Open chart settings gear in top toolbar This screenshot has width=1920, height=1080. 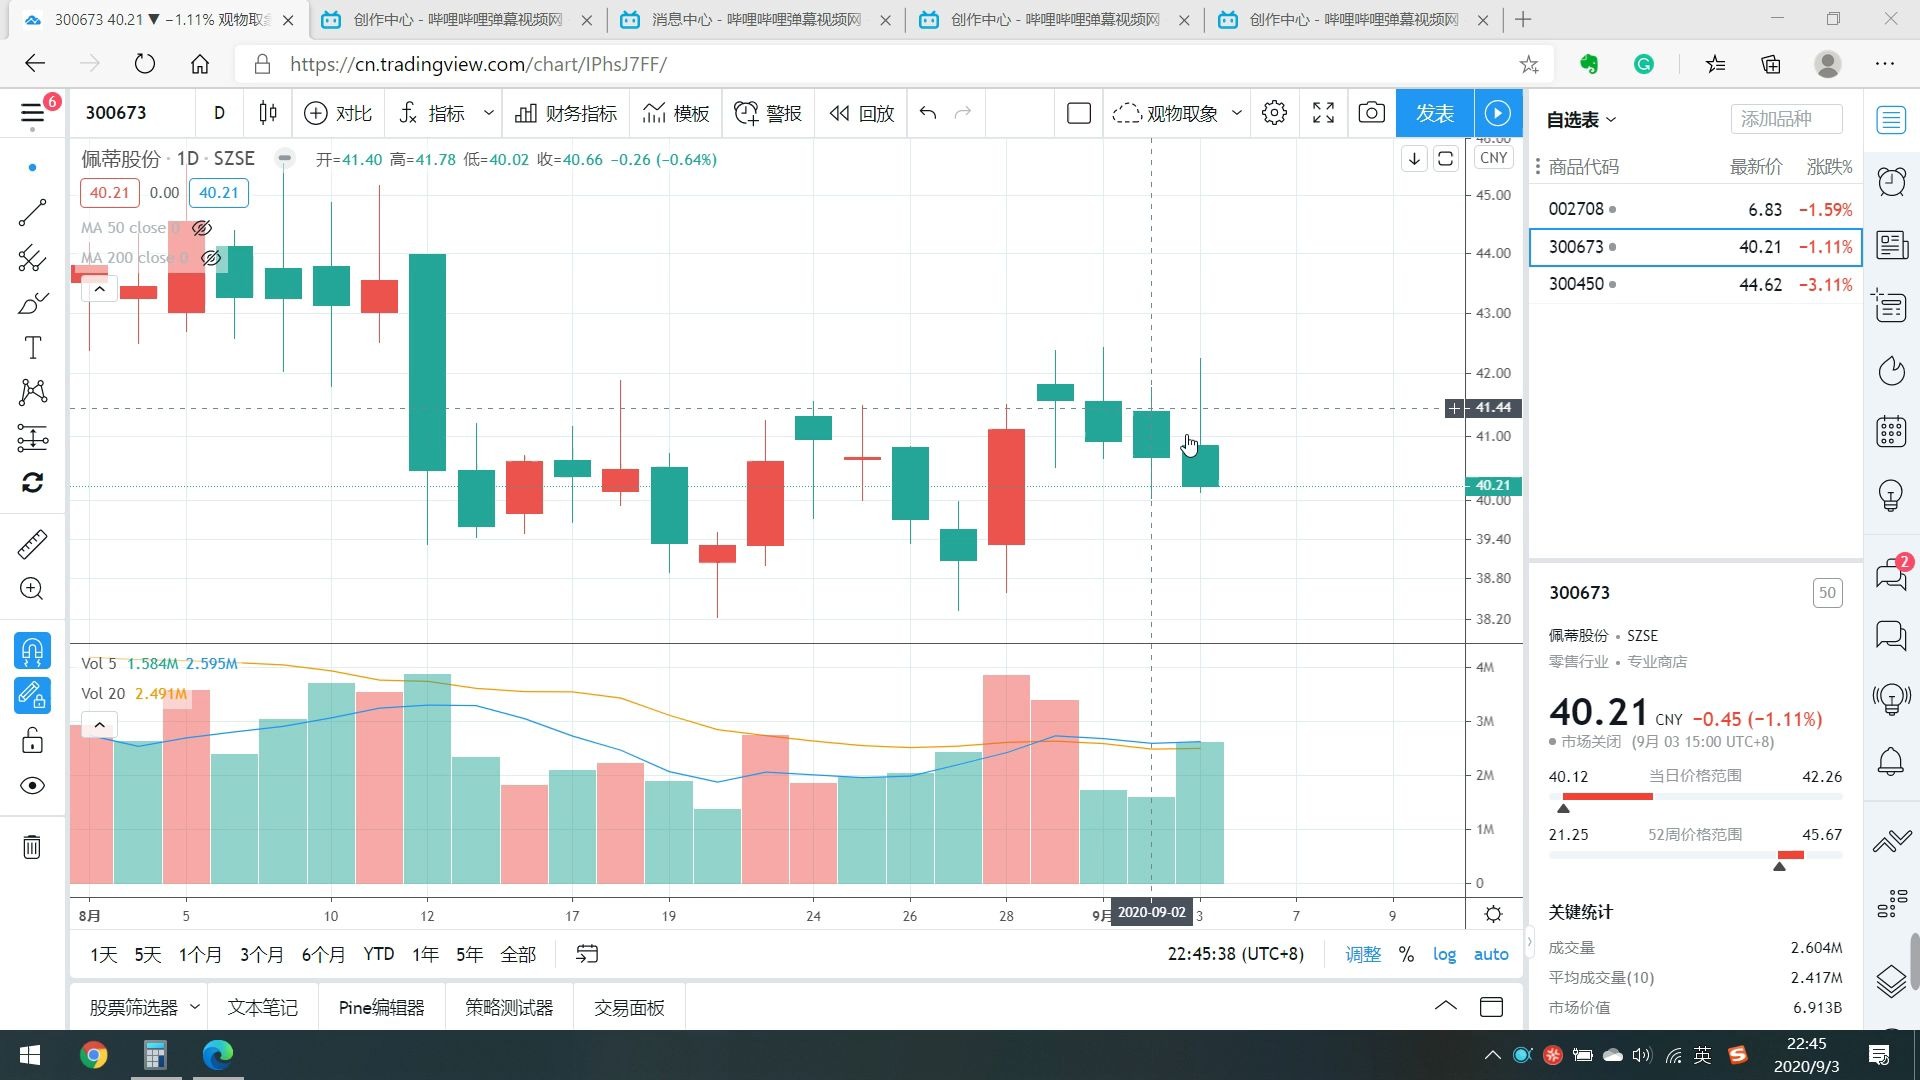[x=1274, y=113]
